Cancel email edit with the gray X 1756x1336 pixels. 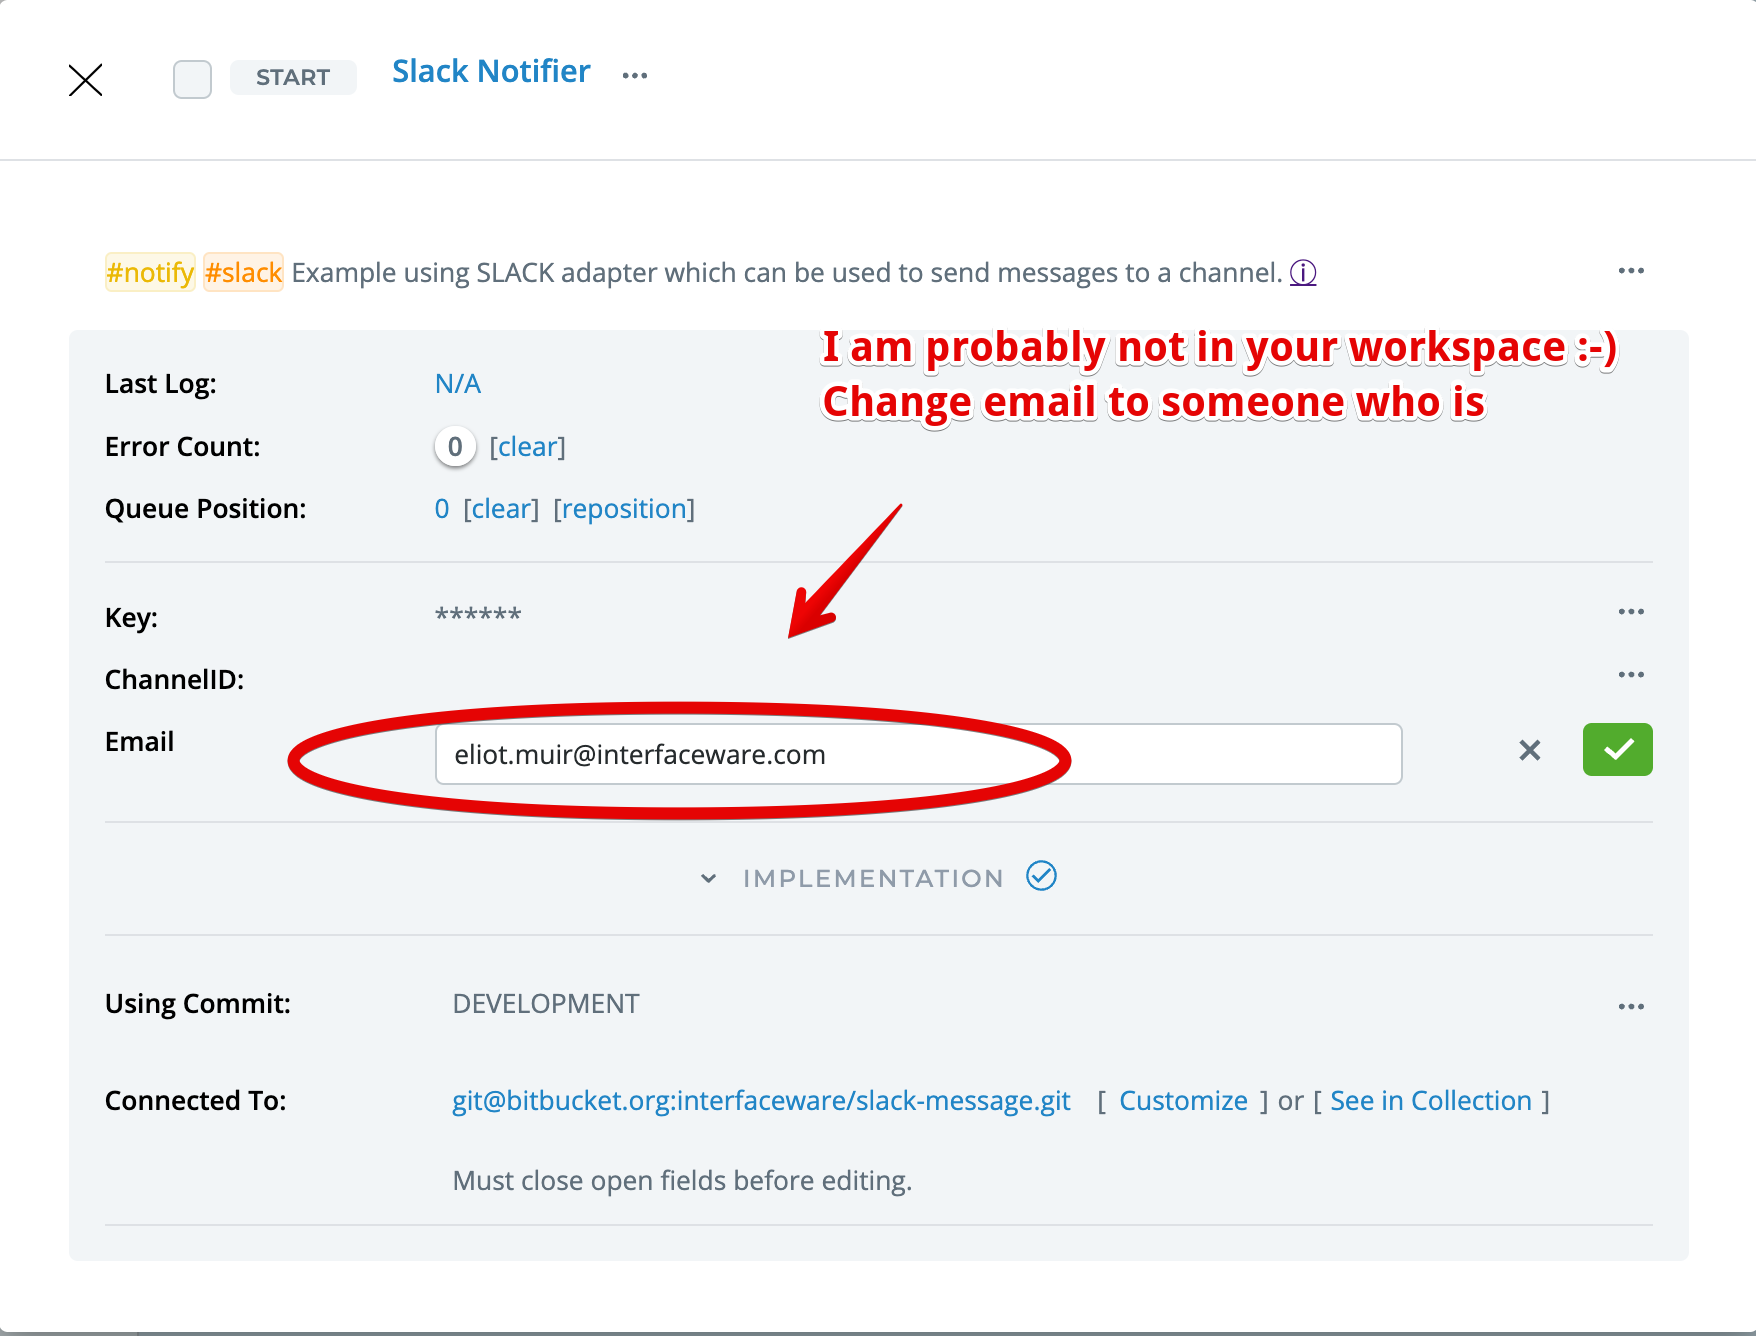[1529, 750]
